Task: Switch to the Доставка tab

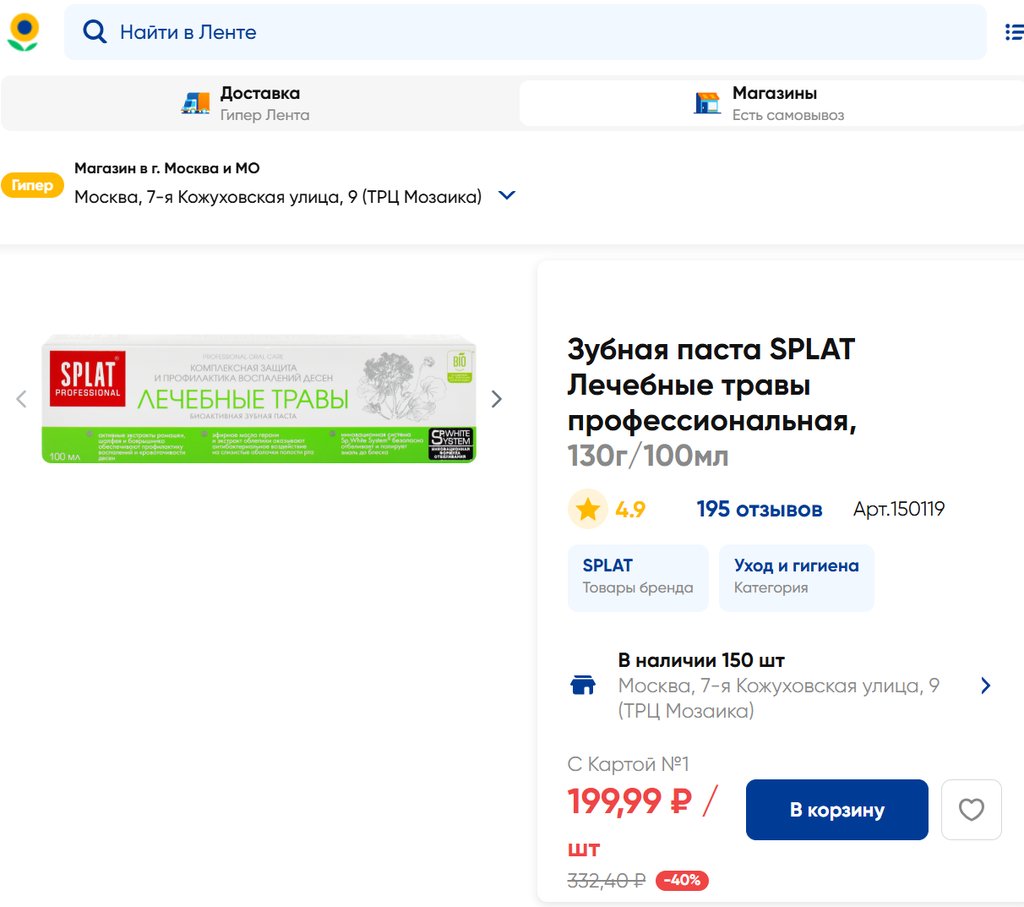Action: pyautogui.click(x=259, y=103)
